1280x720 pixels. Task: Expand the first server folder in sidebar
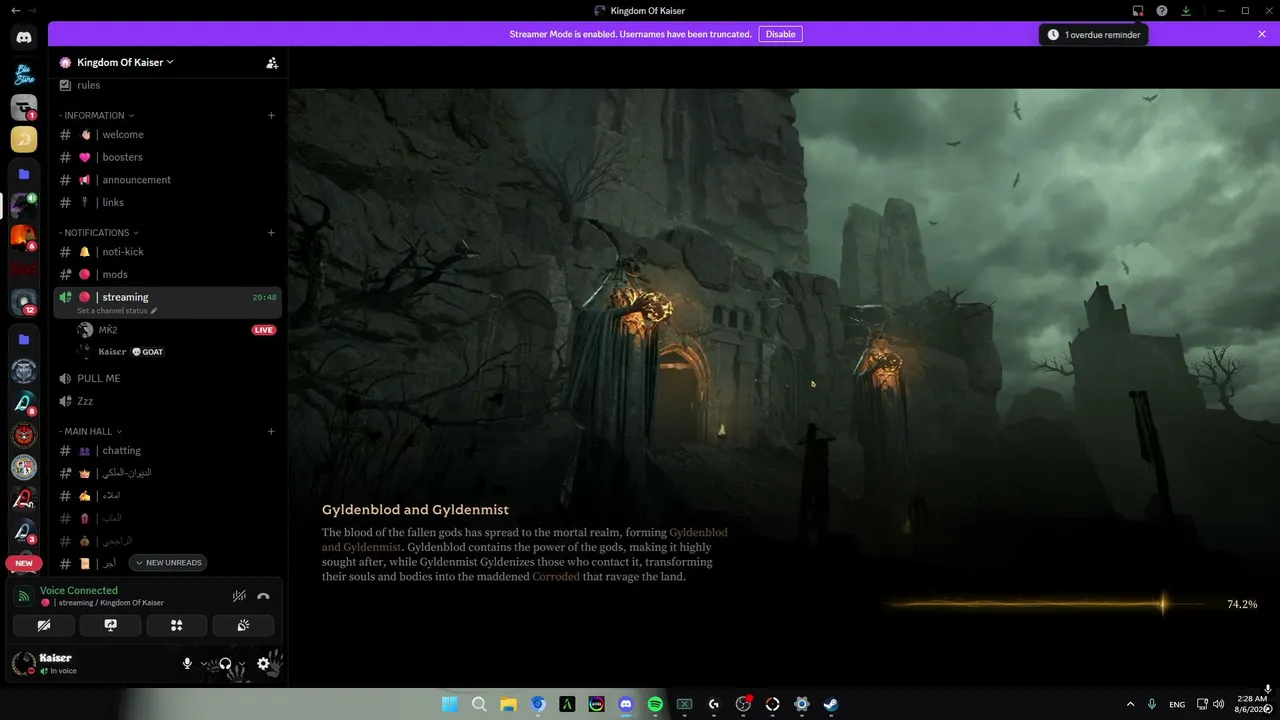point(24,174)
